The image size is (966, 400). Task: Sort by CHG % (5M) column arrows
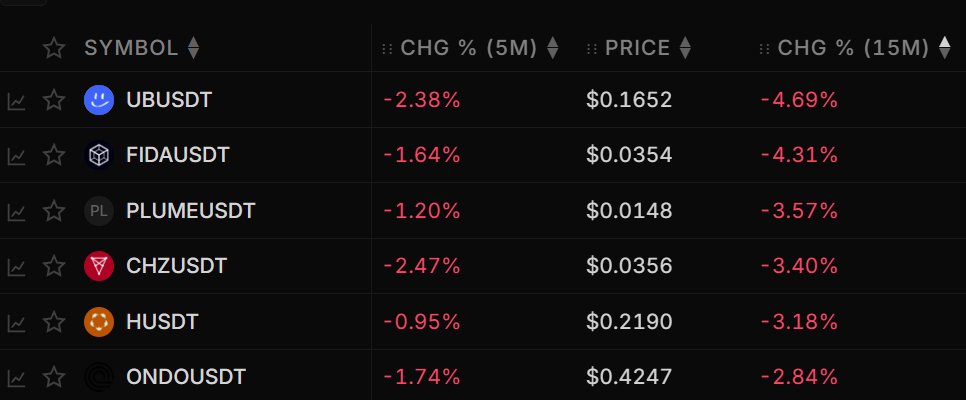coord(553,47)
